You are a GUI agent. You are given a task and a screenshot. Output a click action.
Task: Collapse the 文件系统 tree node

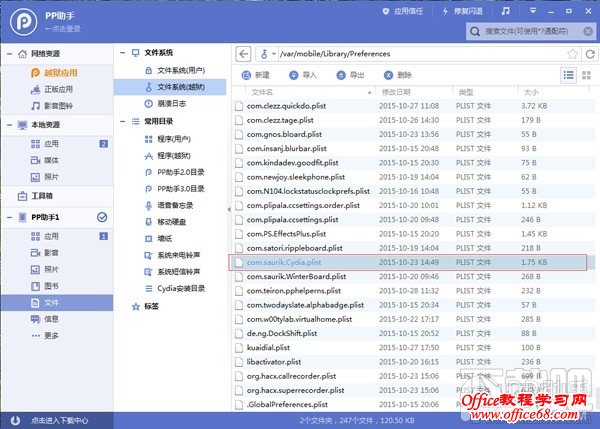122,53
